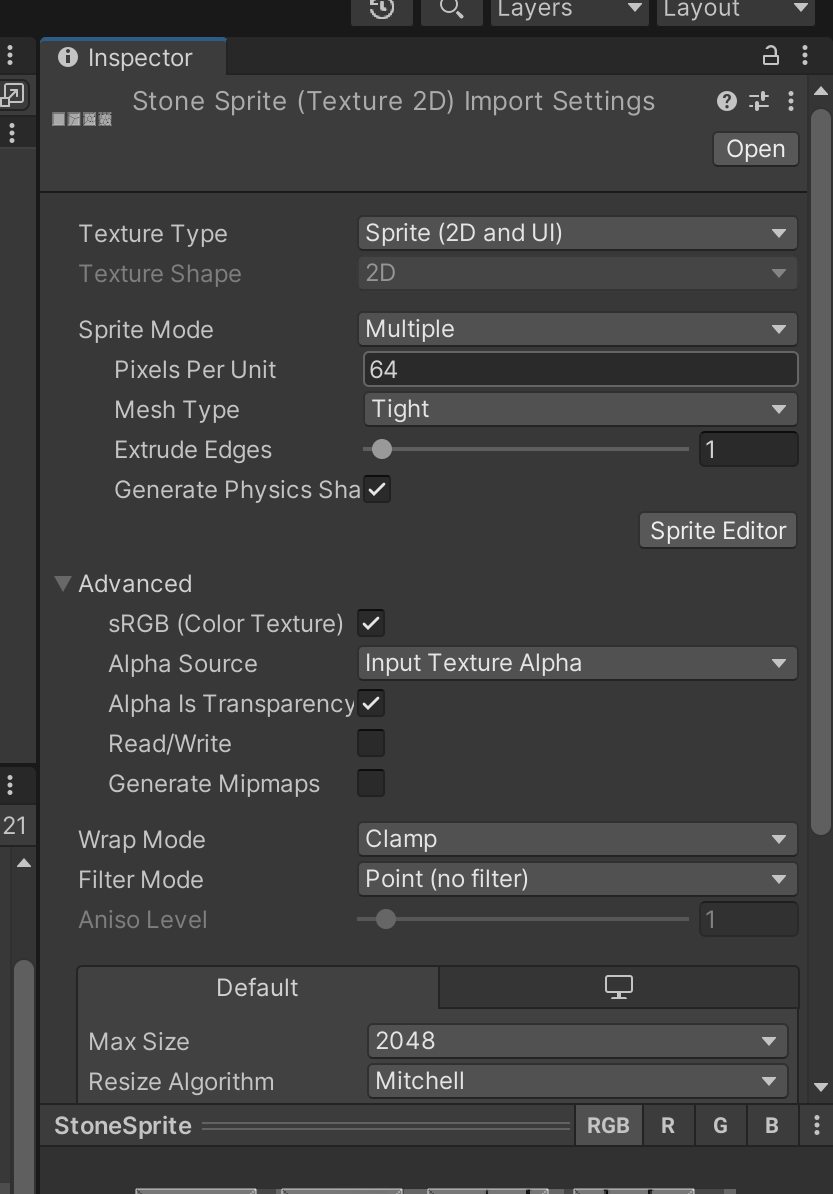Click the left panel's maximize window icon
Image resolution: width=833 pixels, height=1194 pixels.
pos(12,94)
